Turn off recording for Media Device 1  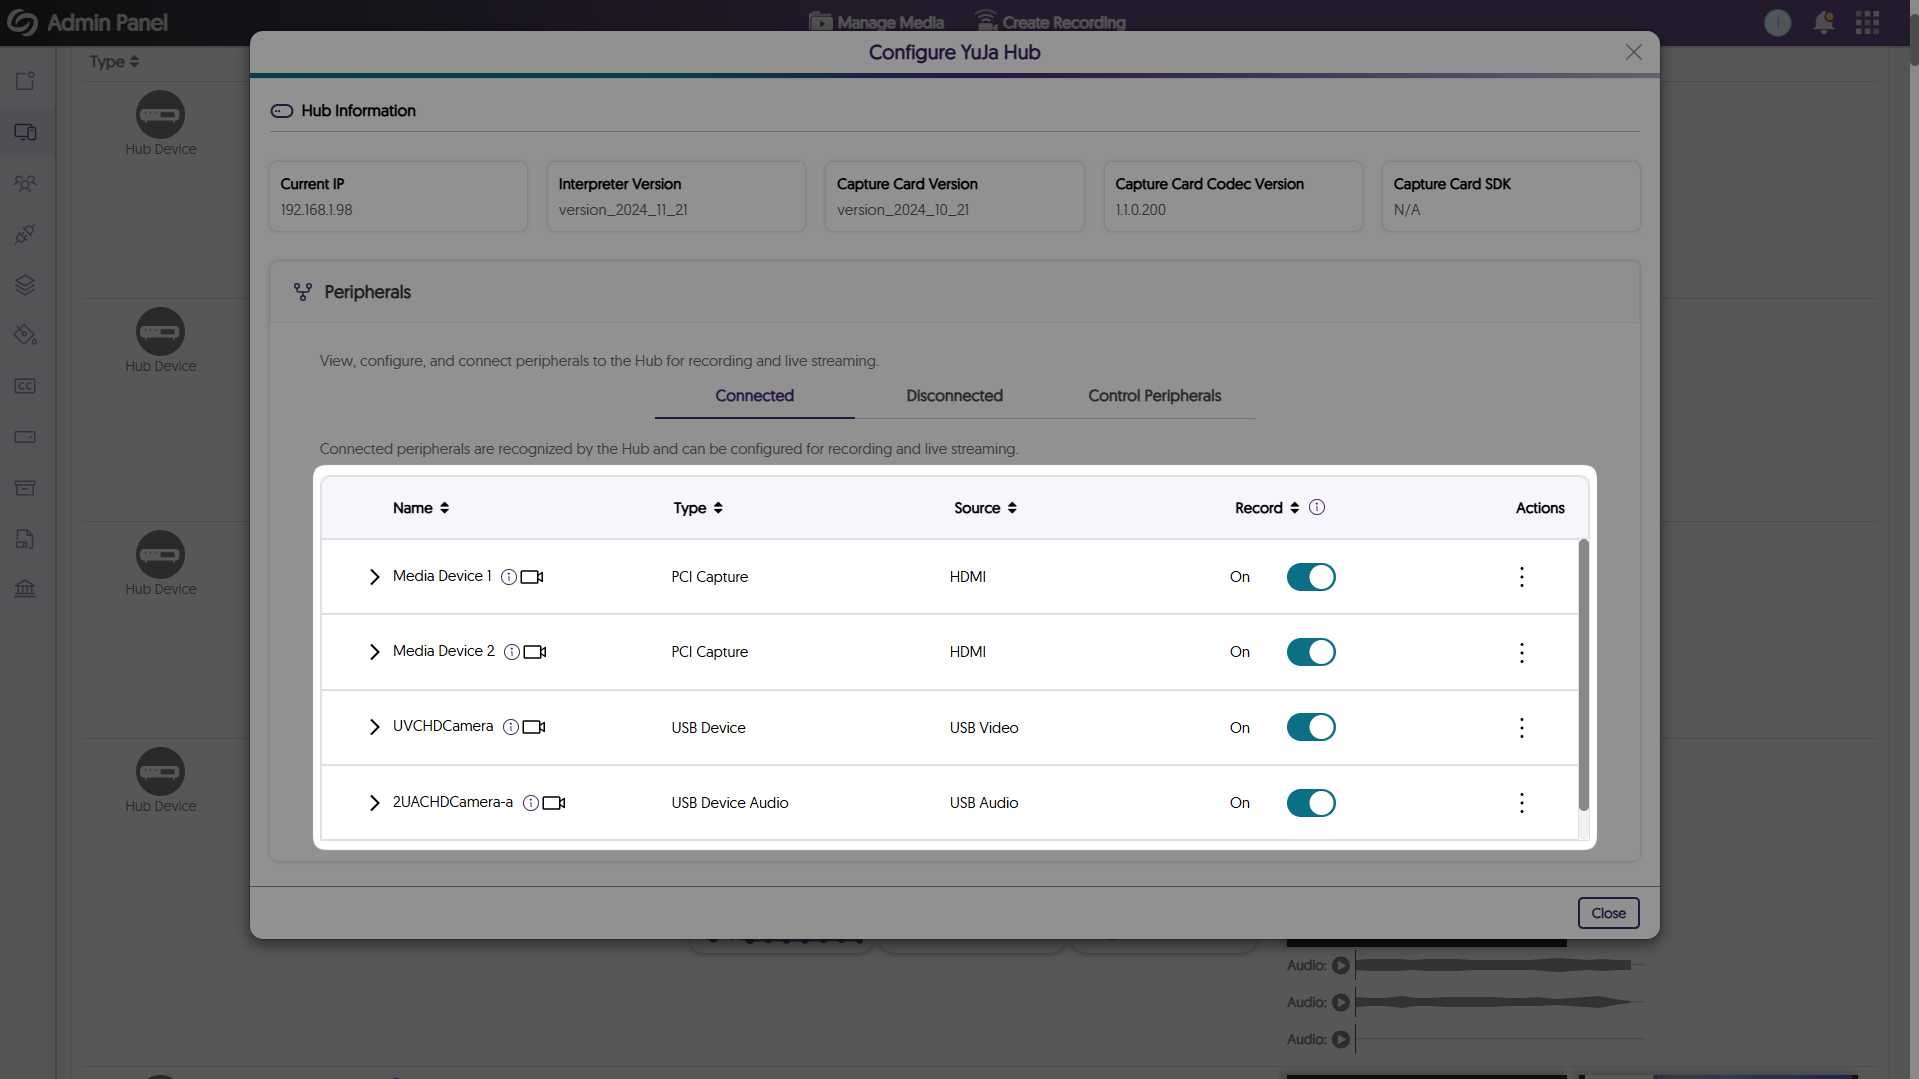(x=1311, y=576)
